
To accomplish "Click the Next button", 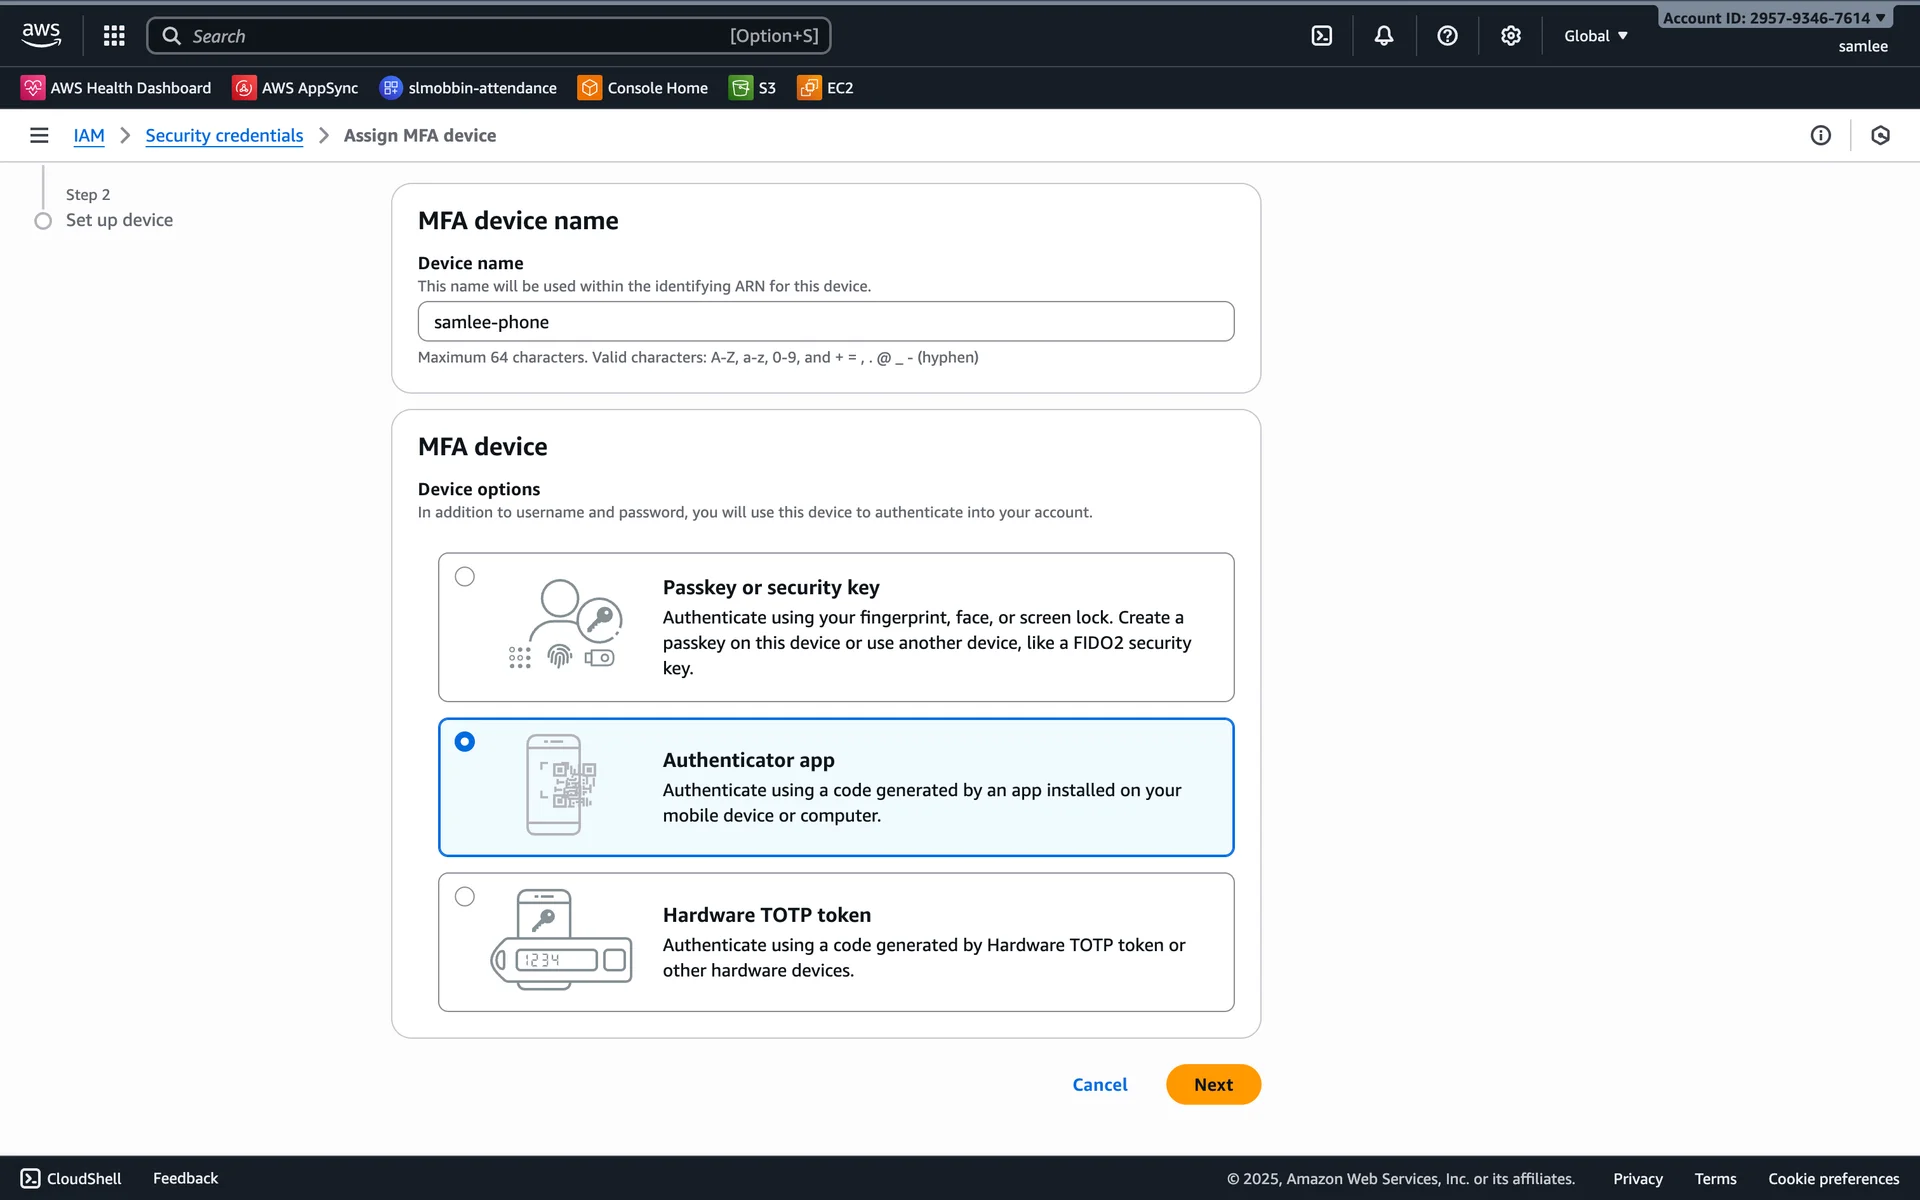I will [x=1212, y=1084].
